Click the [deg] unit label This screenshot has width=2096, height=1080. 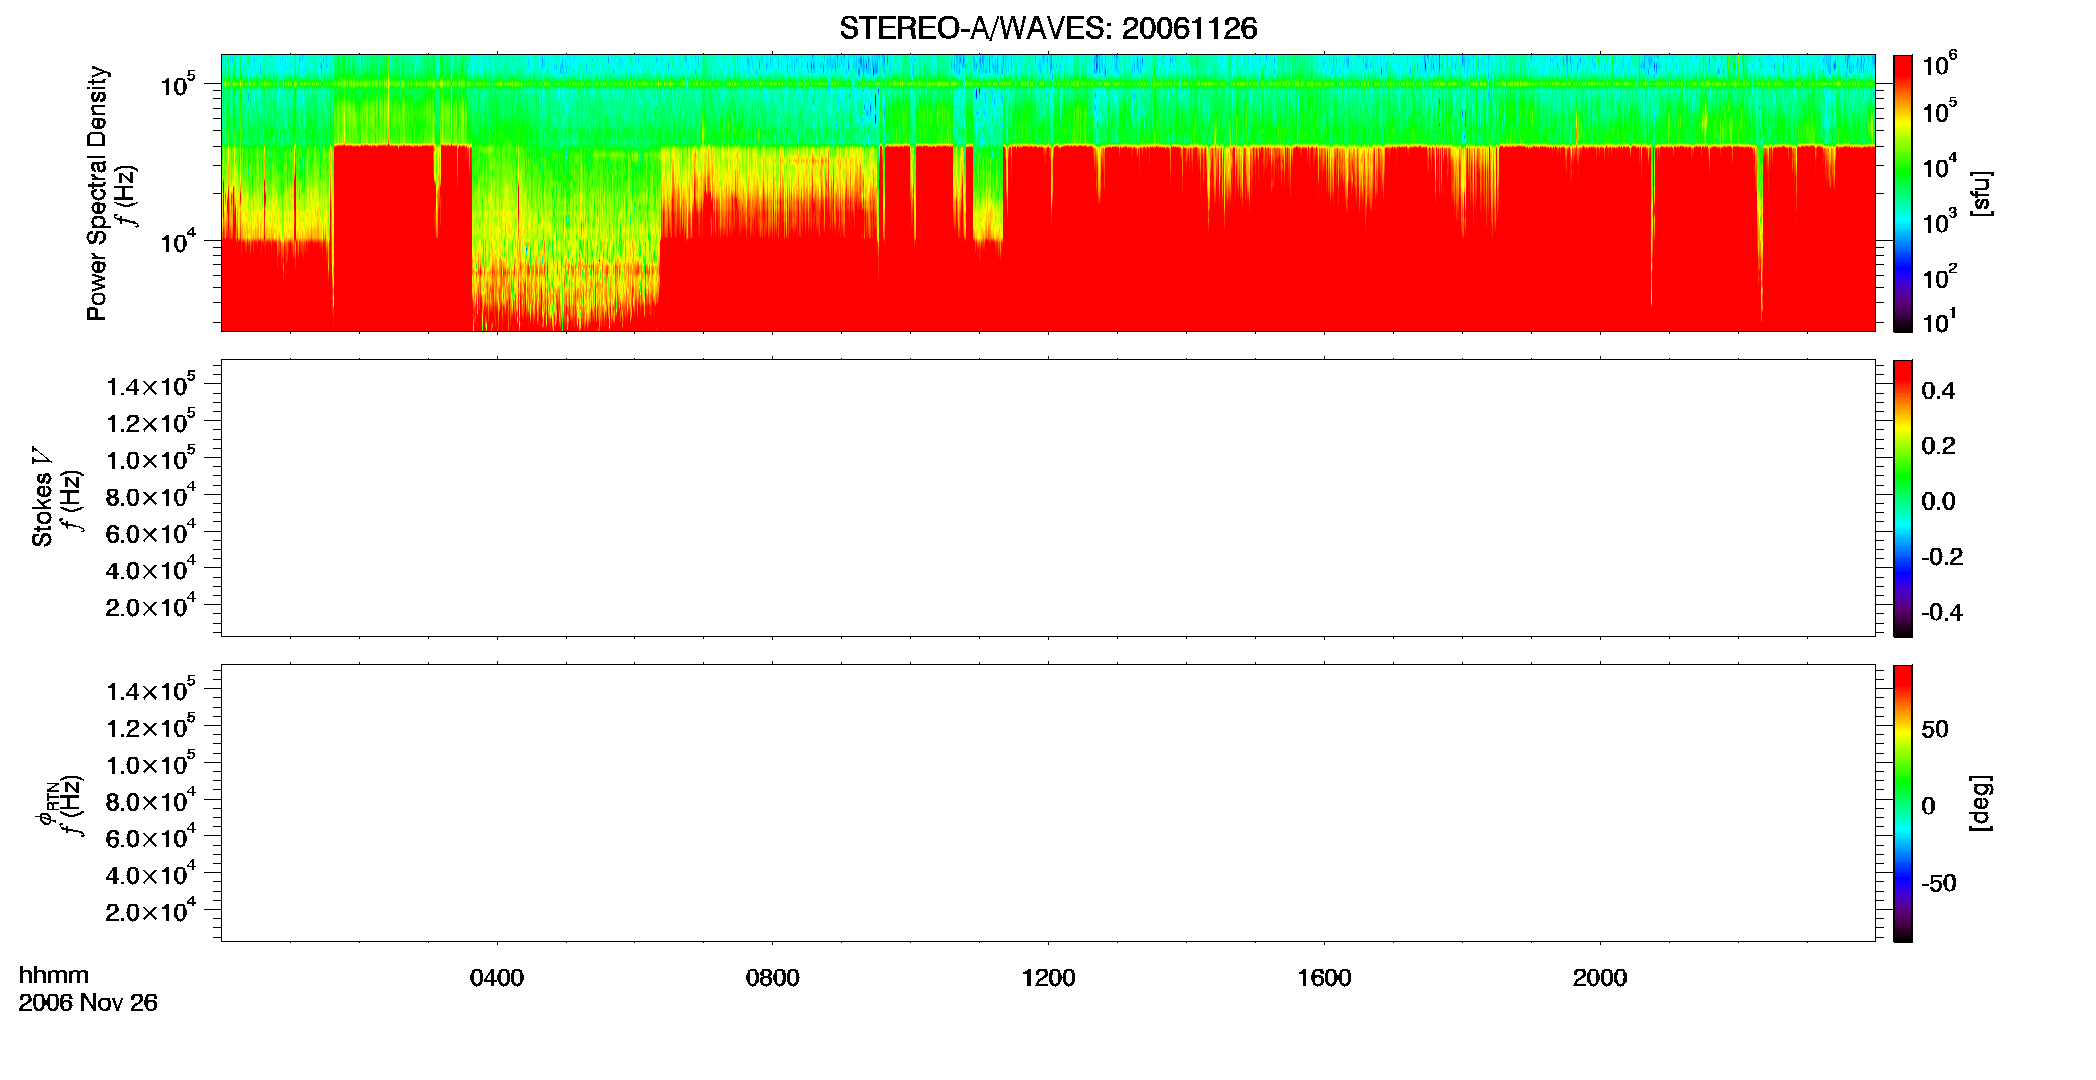coord(1981,803)
